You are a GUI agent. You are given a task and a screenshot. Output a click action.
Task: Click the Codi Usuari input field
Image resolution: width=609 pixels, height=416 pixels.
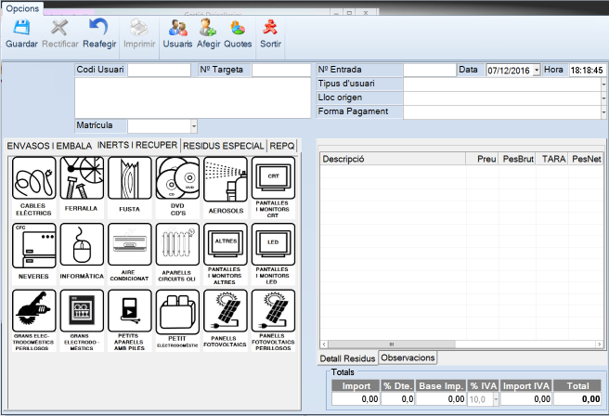159,70
